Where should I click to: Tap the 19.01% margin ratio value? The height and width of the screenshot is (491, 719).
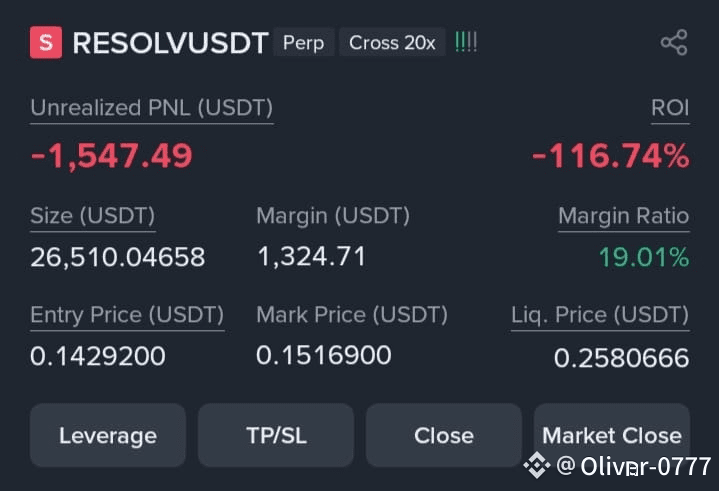[x=643, y=257]
